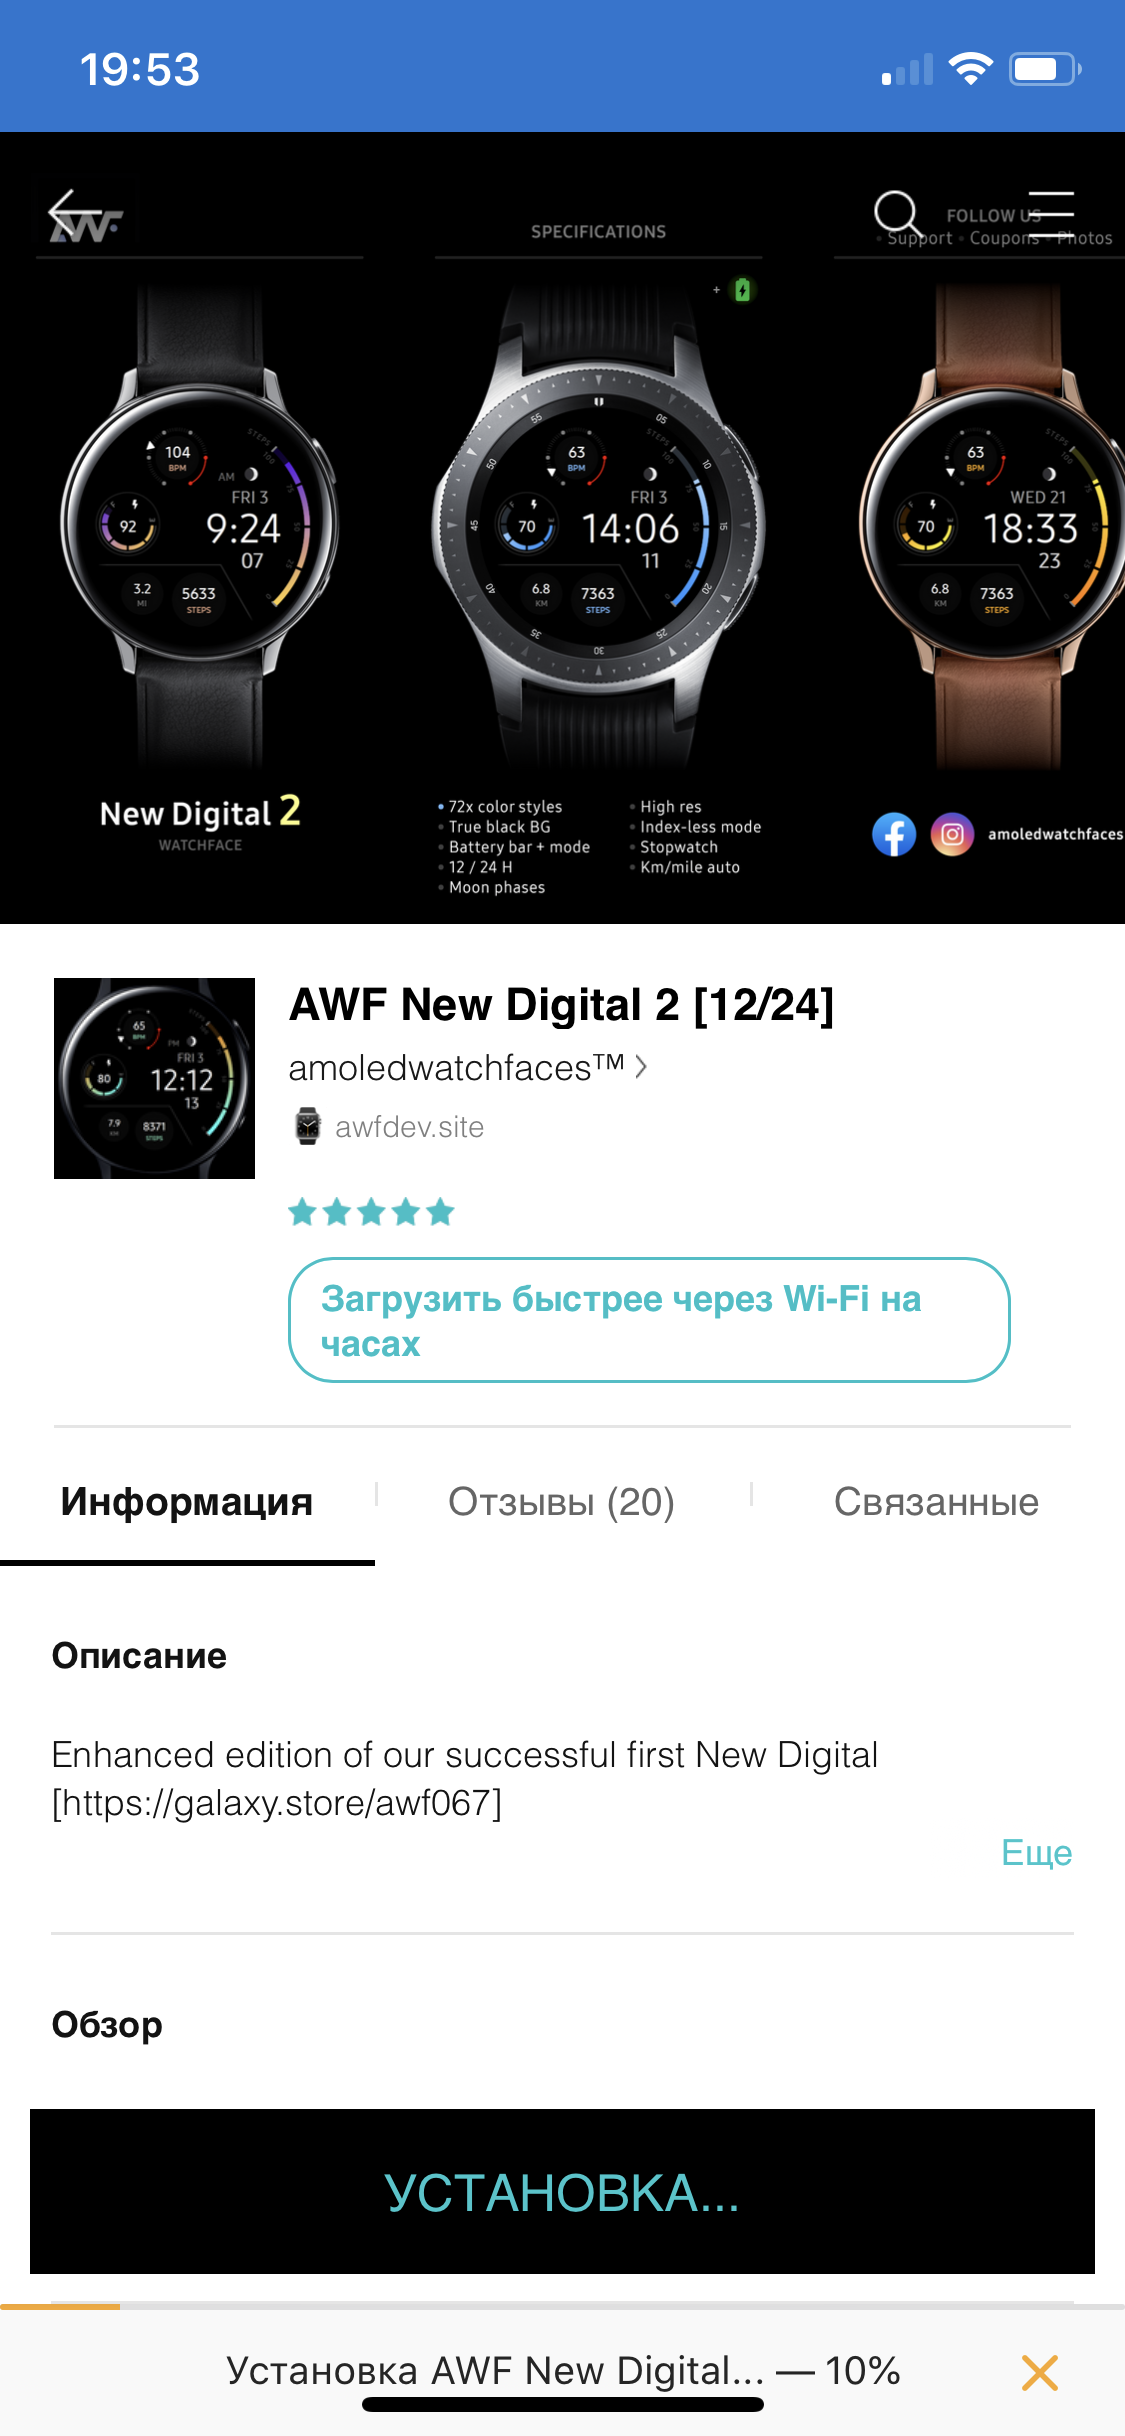Select the Информация tab
This screenshot has height=2436, width=1125.
click(x=187, y=1502)
